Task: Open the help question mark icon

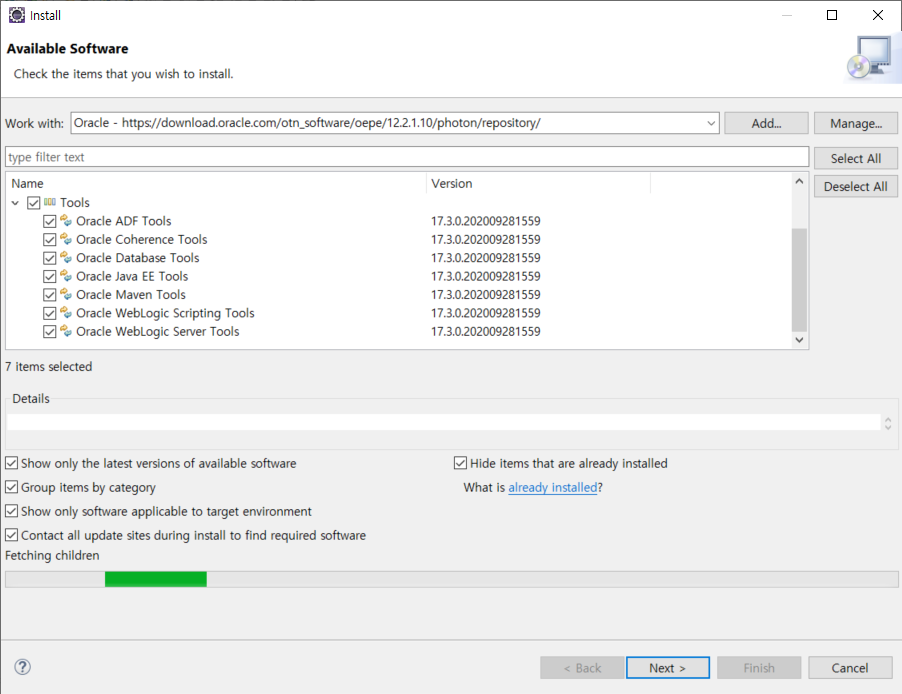Action: click(22, 667)
